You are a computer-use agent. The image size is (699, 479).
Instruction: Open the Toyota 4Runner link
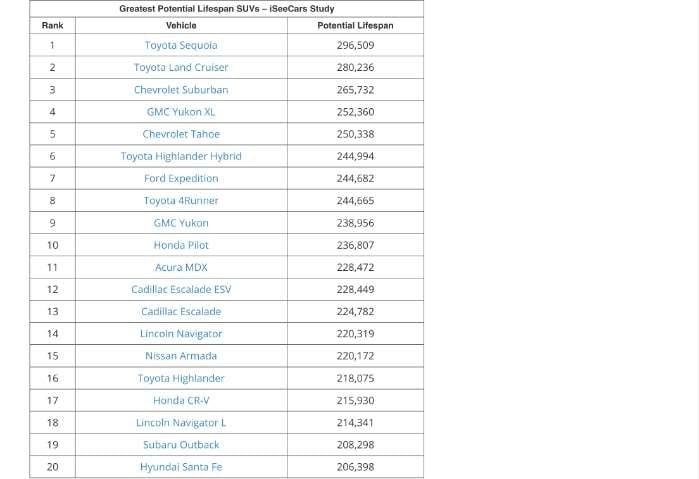(181, 200)
